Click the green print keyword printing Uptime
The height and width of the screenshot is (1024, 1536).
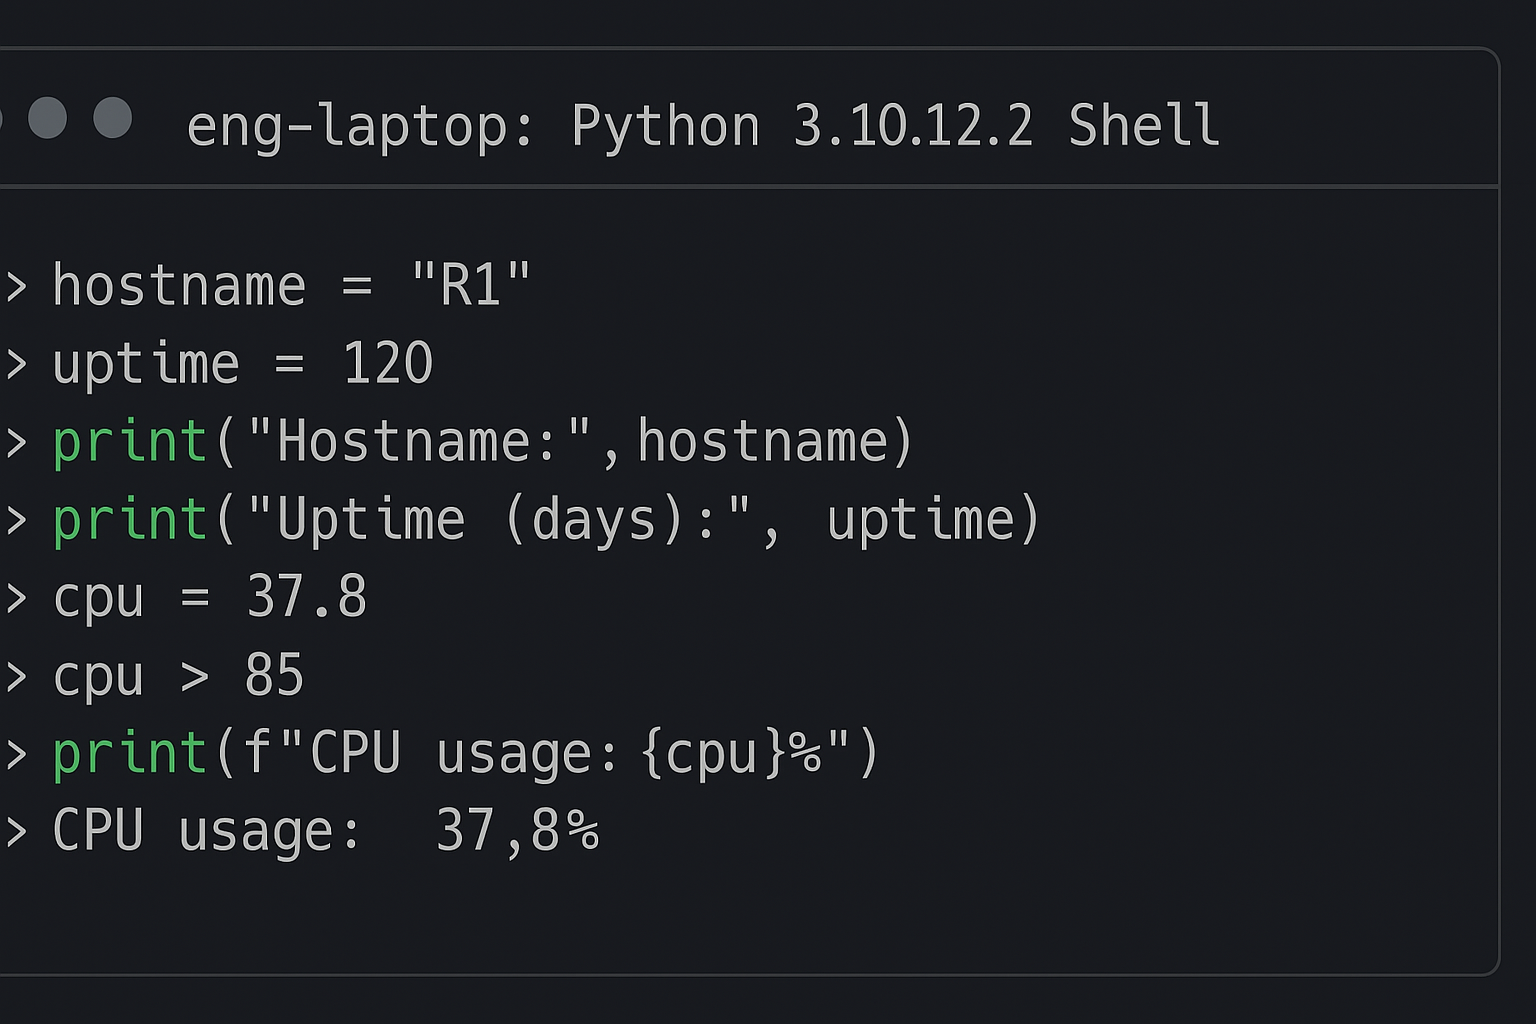(129, 518)
